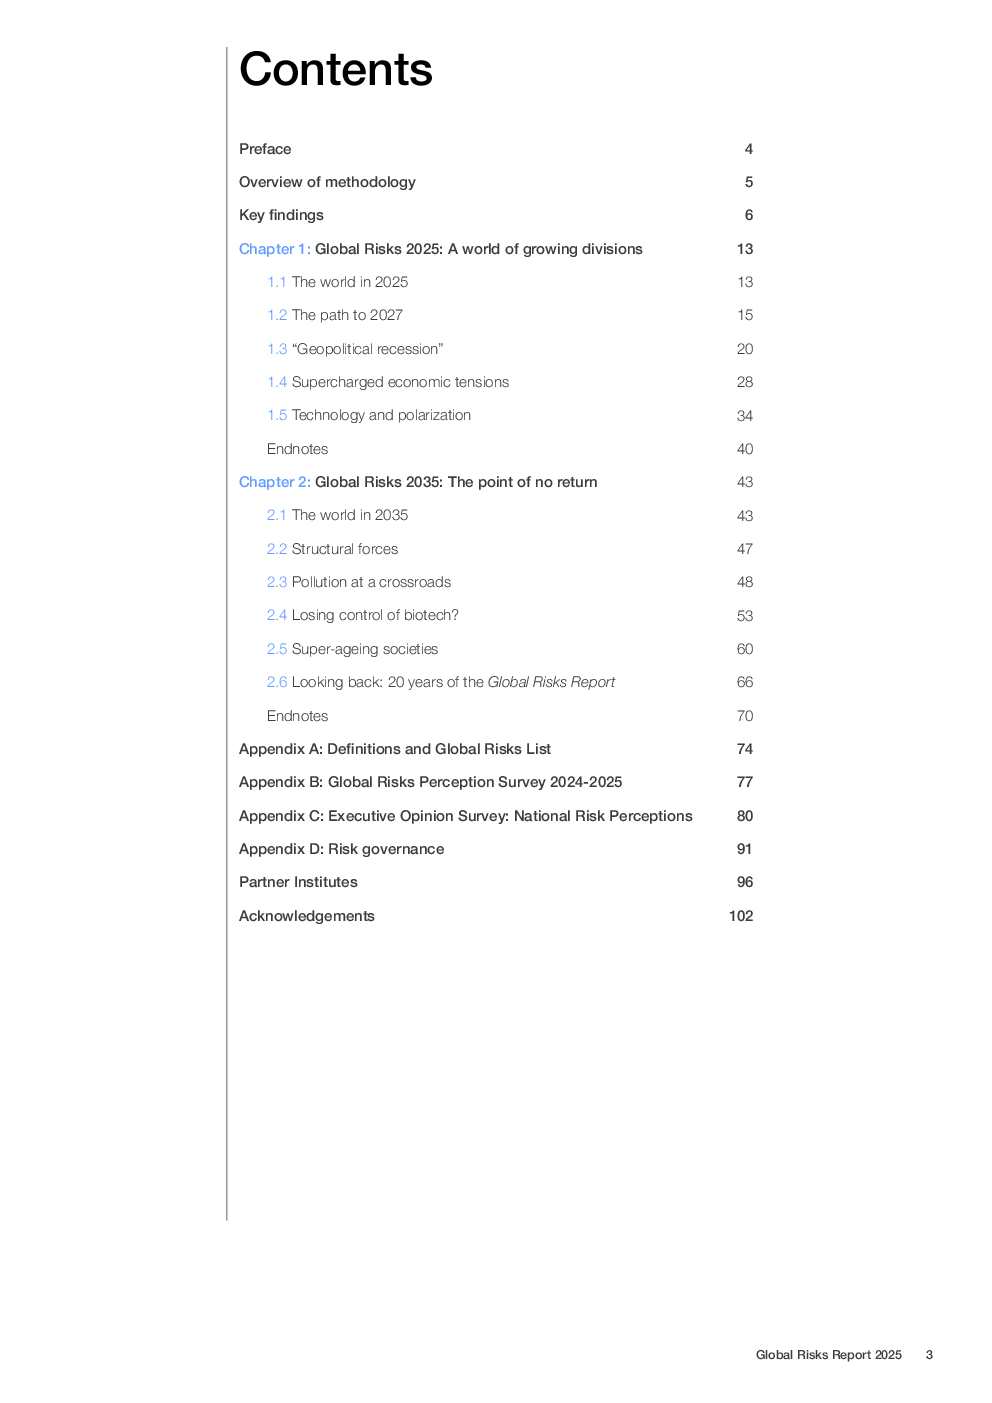Go to 2.5 Super-ageing societies
The image size is (992, 1403).
click(x=352, y=649)
